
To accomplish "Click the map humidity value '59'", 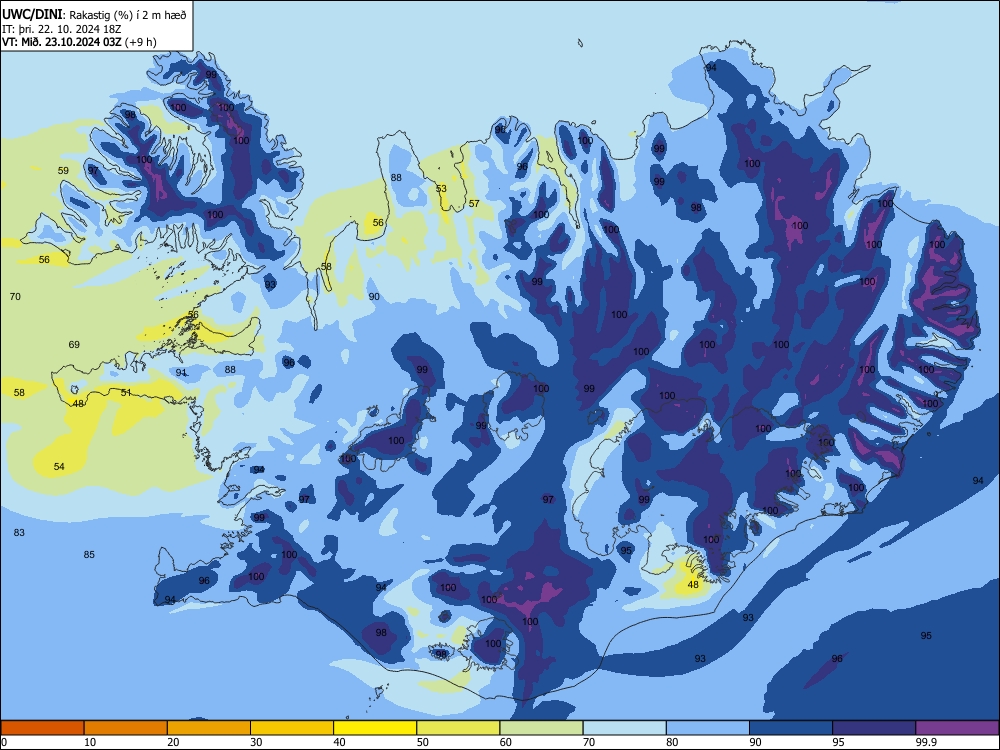I will tap(63, 171).
